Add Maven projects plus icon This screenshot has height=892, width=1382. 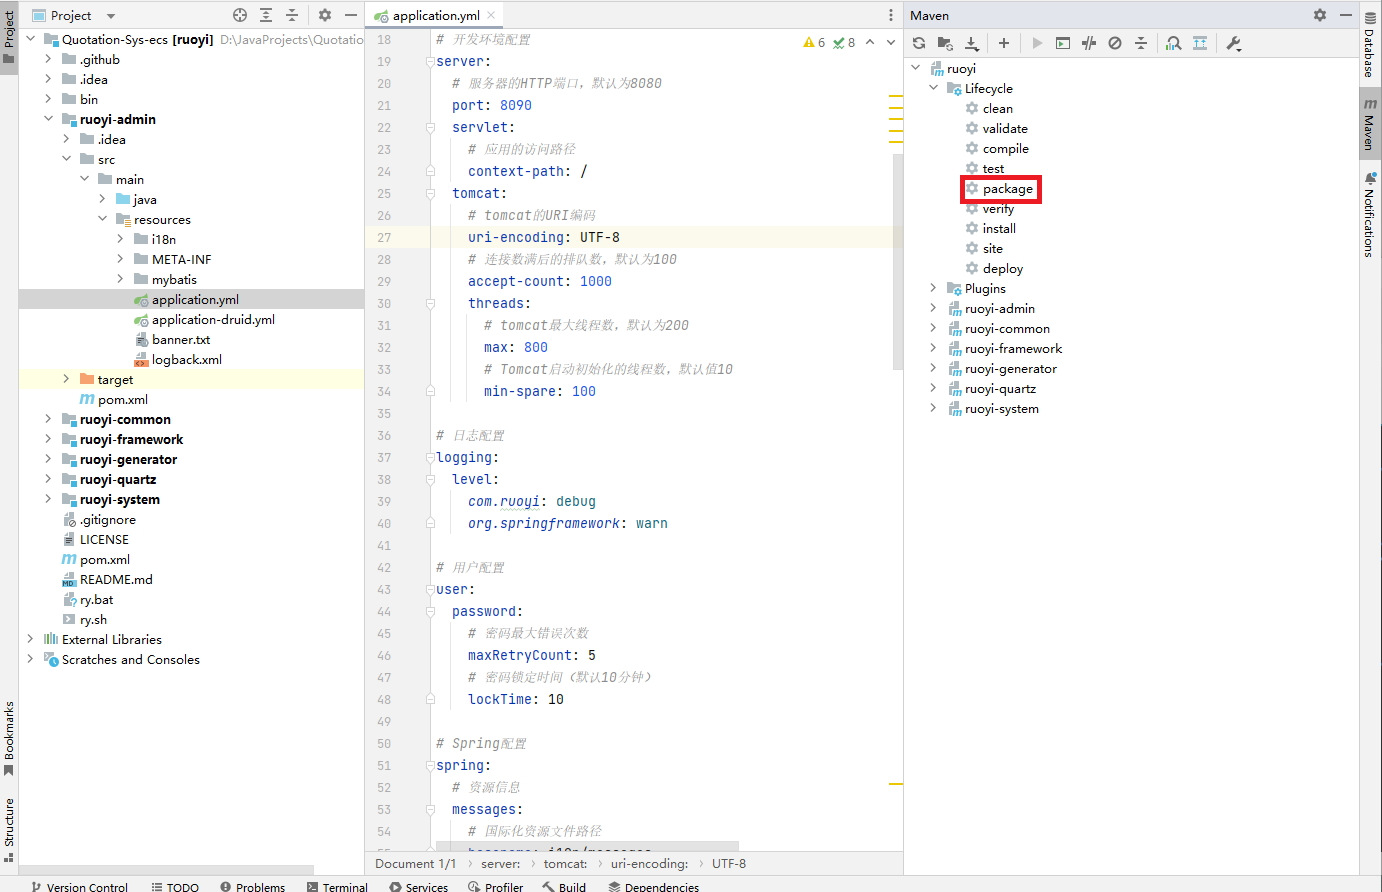click(x=1004, y=43)
